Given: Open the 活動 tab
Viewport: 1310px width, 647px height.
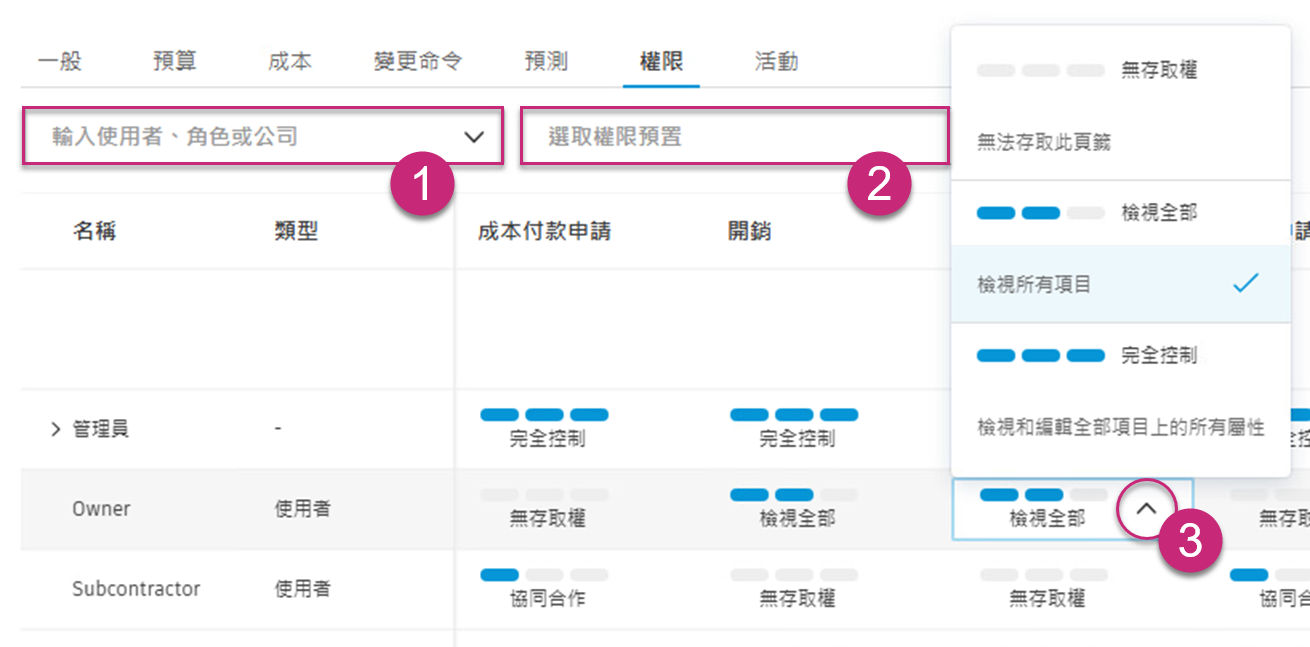Looking at the screenshot, I should (776, 60).
